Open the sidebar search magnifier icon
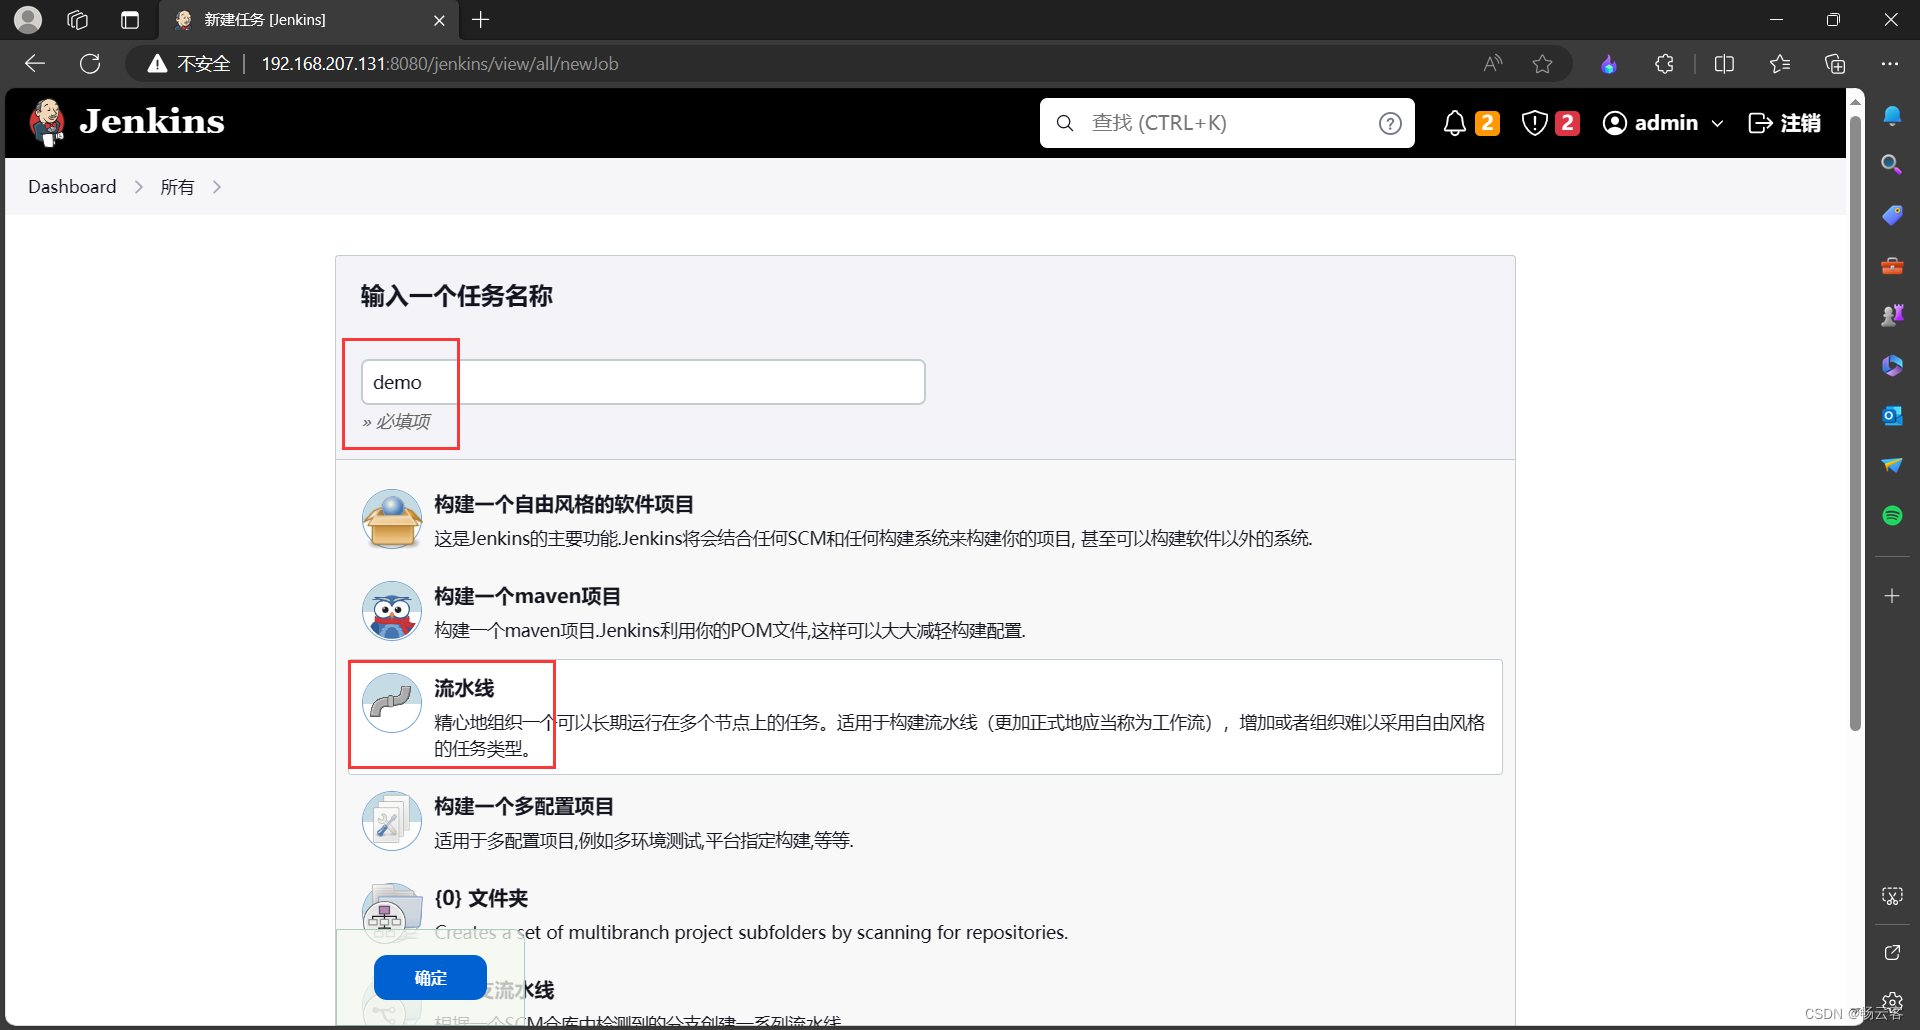Image resolution: width=1920 pixels, height=1030 pixels. click(x=1892, y=164)
